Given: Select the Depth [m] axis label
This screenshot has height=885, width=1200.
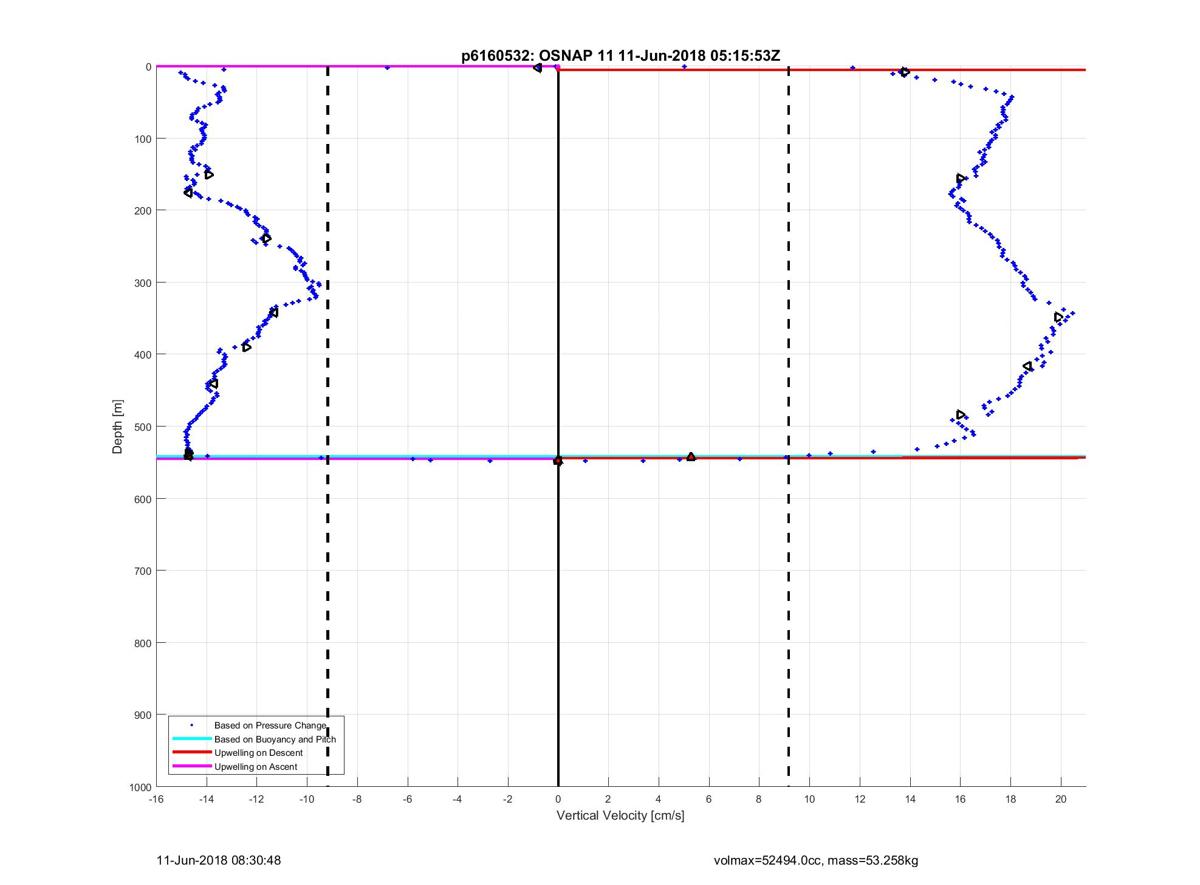Looking at the screenshot, I should click(118, 427).
